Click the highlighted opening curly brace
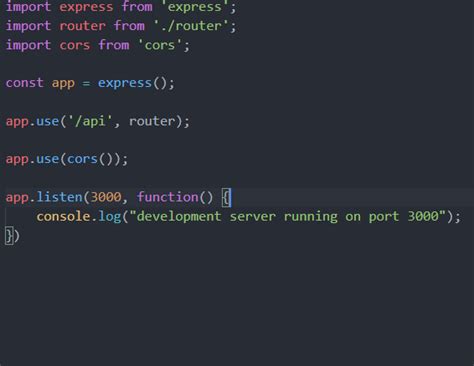The width and height of the screenshot is (474, 366). point(226,197)
